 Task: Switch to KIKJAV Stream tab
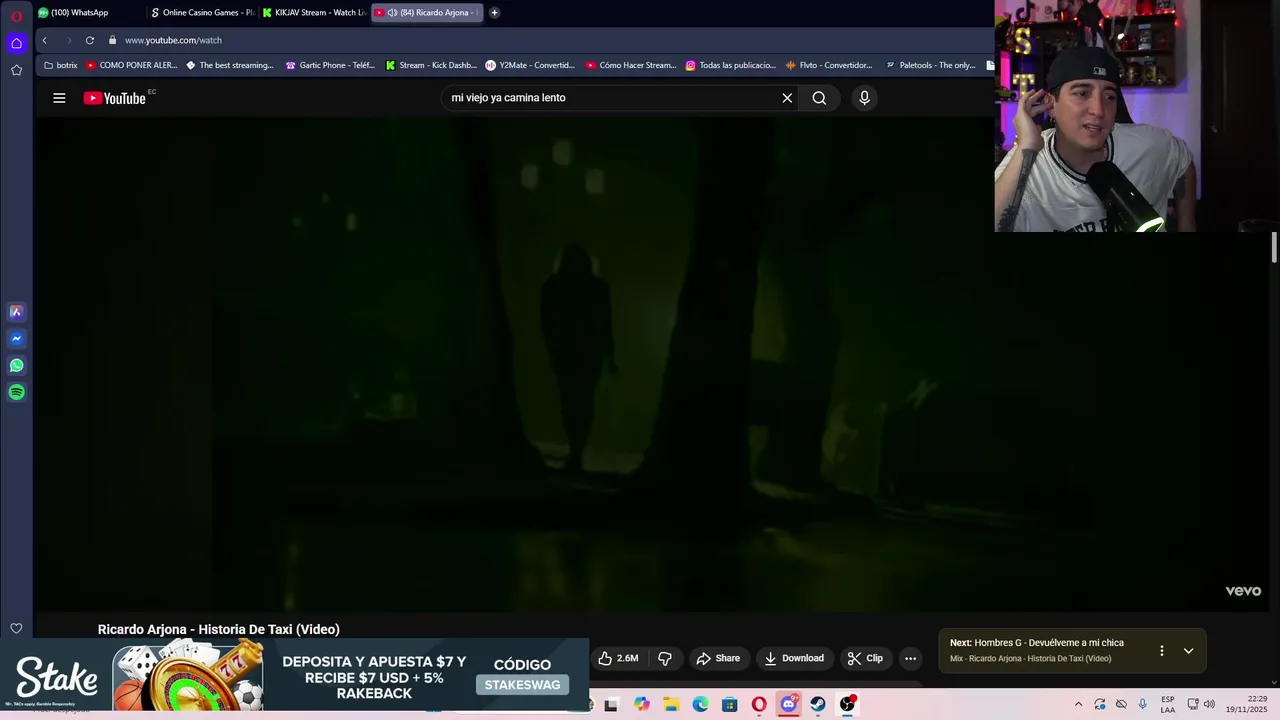tap(314, 13)
